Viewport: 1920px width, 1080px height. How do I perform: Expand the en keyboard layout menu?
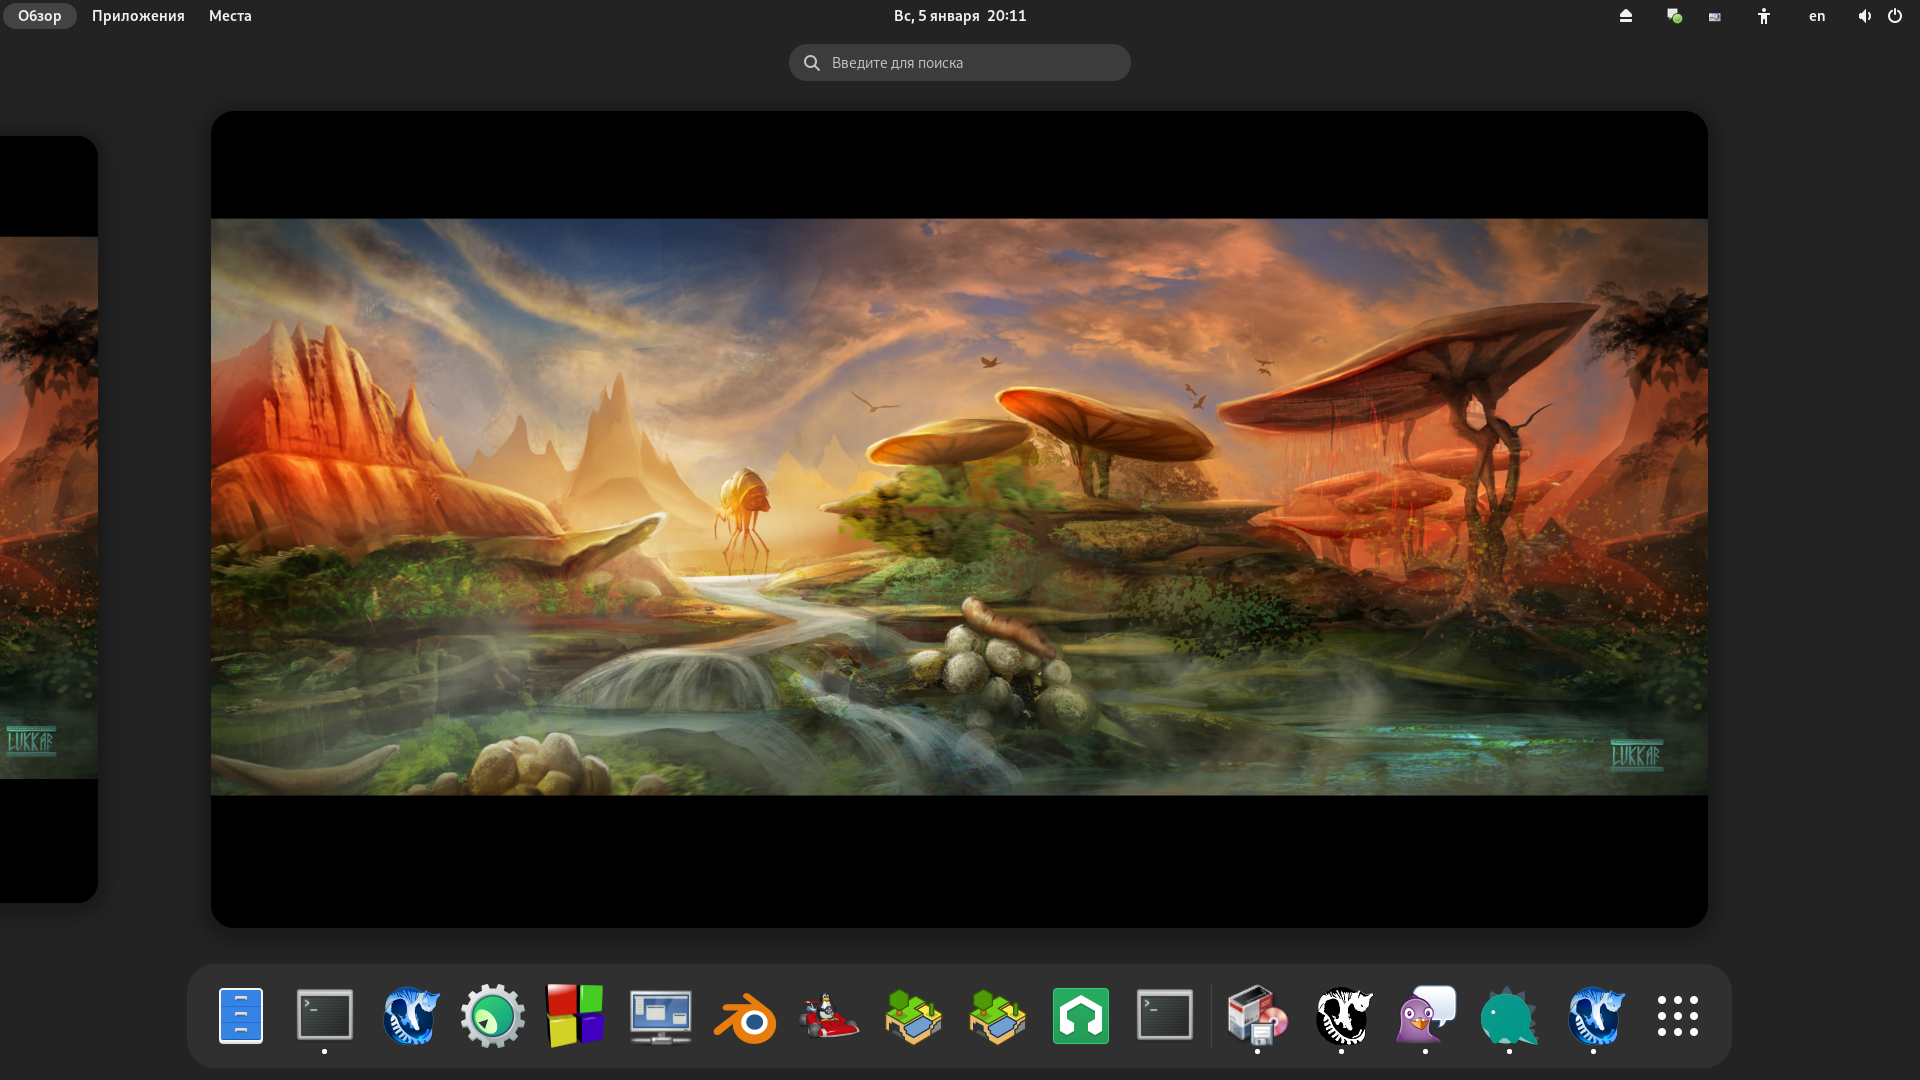tap(1817, 16)
